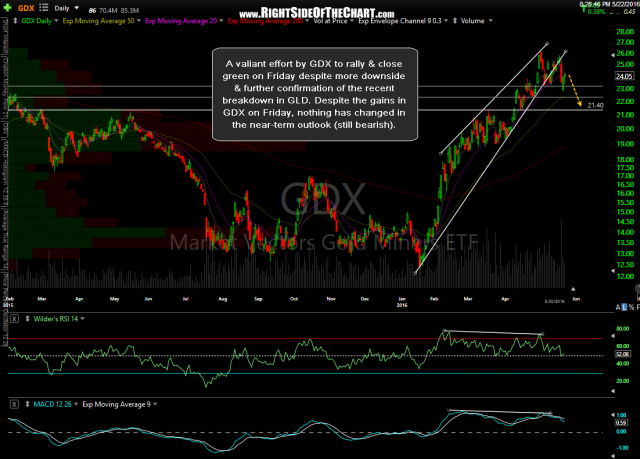640x459 pixels.
Task: Select the Exp Moving Average 20 label
Action: 181,21
